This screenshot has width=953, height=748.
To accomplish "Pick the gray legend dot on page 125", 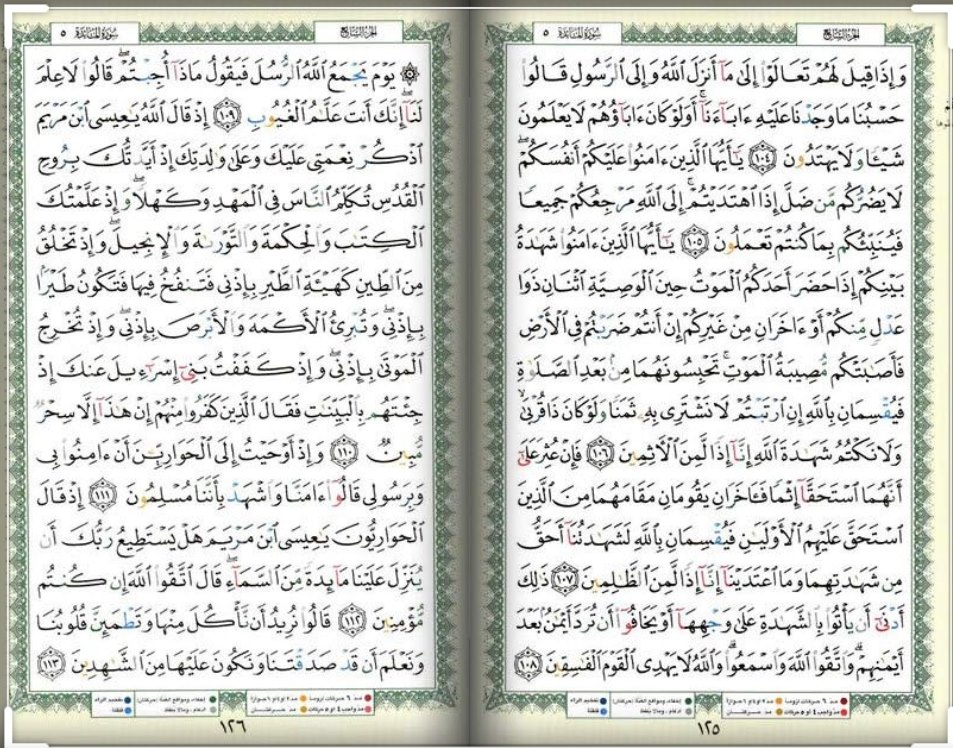I will (689, 712).
